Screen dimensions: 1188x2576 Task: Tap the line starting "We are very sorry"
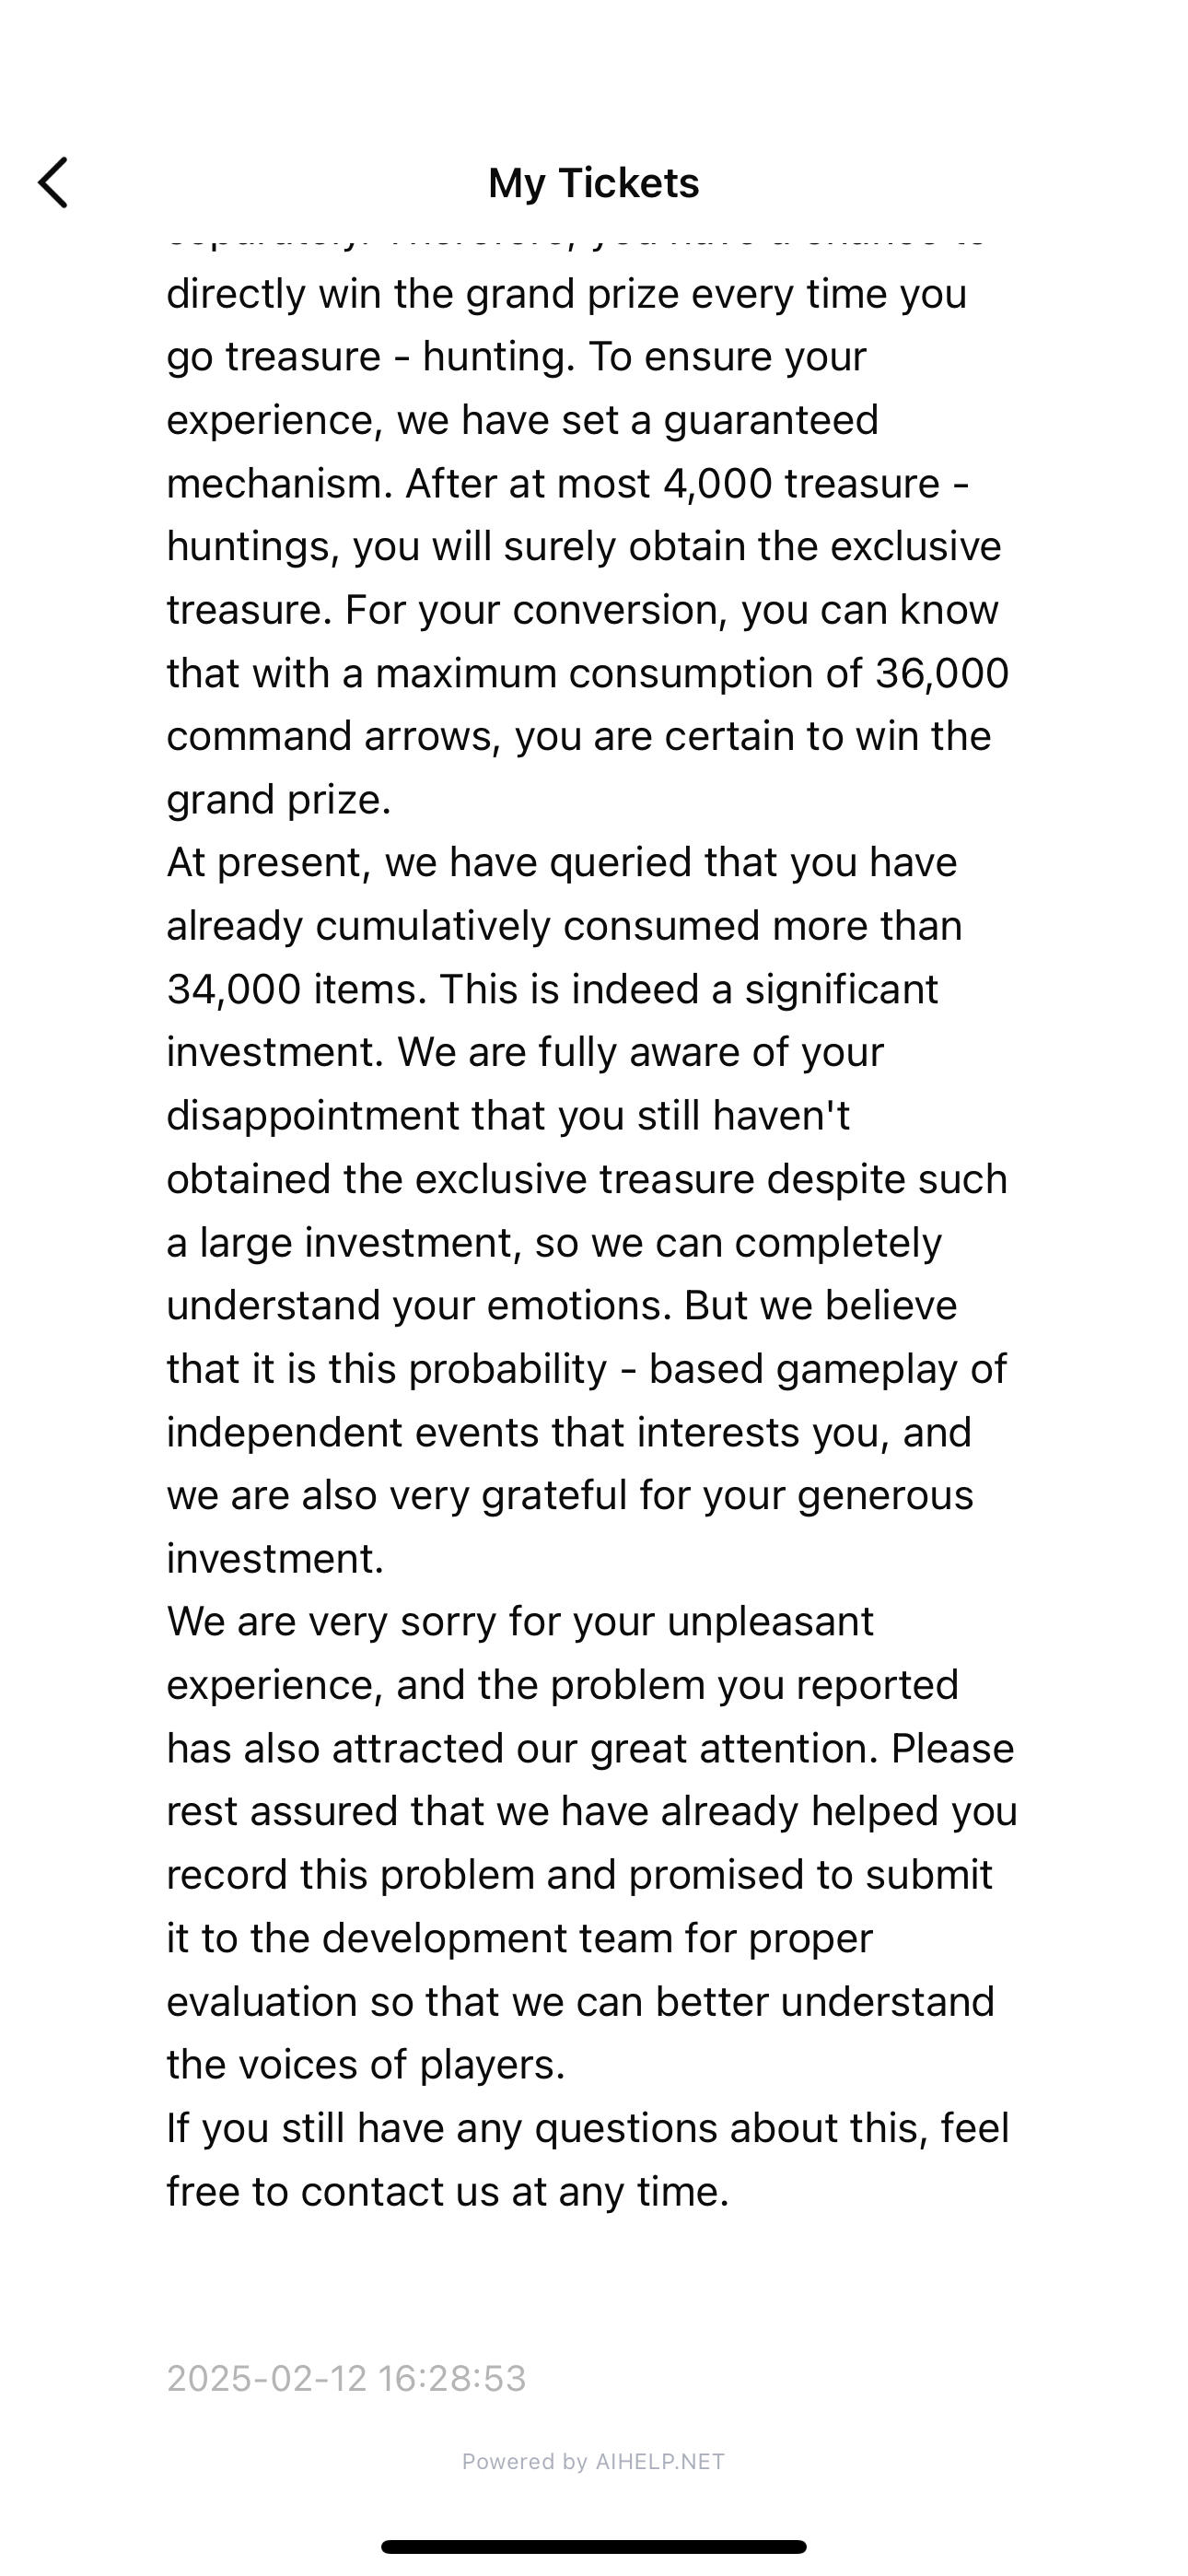point(520,1621)
